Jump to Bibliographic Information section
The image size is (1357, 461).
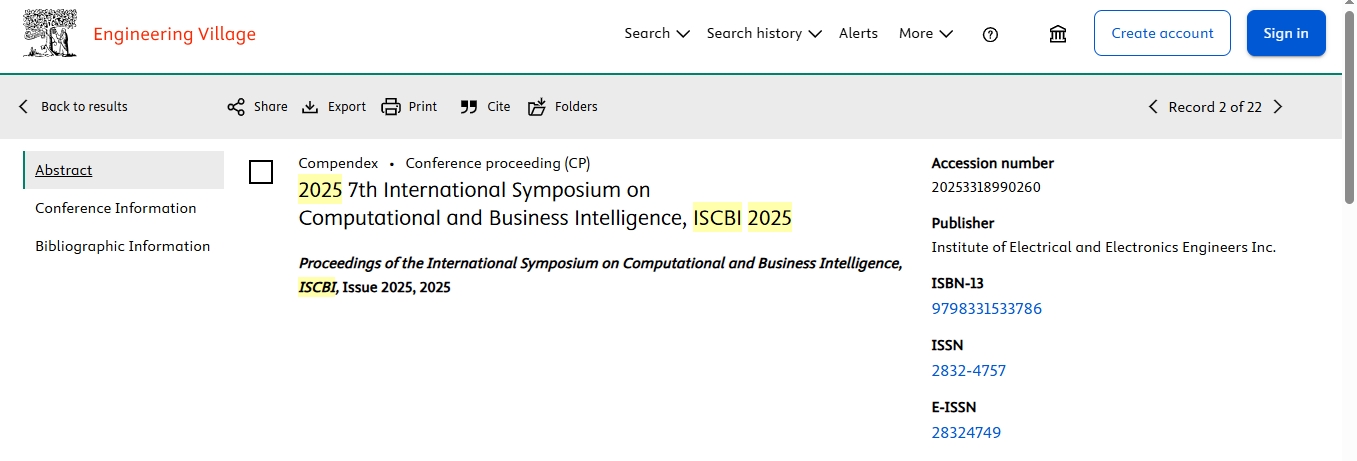[x=123, y=246]
